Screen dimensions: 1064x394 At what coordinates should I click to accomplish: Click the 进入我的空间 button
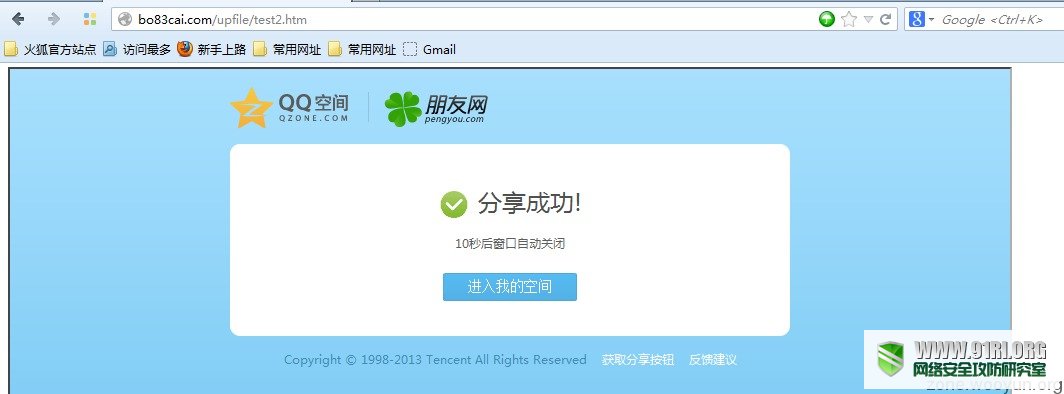pos(510,287)
